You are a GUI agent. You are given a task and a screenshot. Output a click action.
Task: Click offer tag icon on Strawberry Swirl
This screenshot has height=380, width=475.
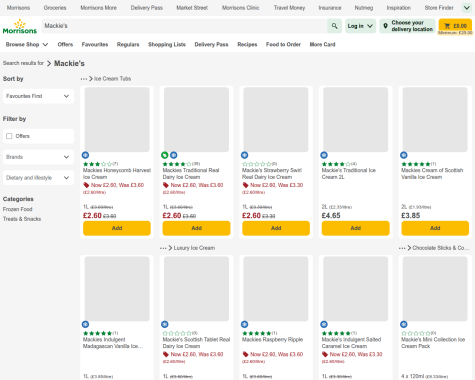coord(245,185)
